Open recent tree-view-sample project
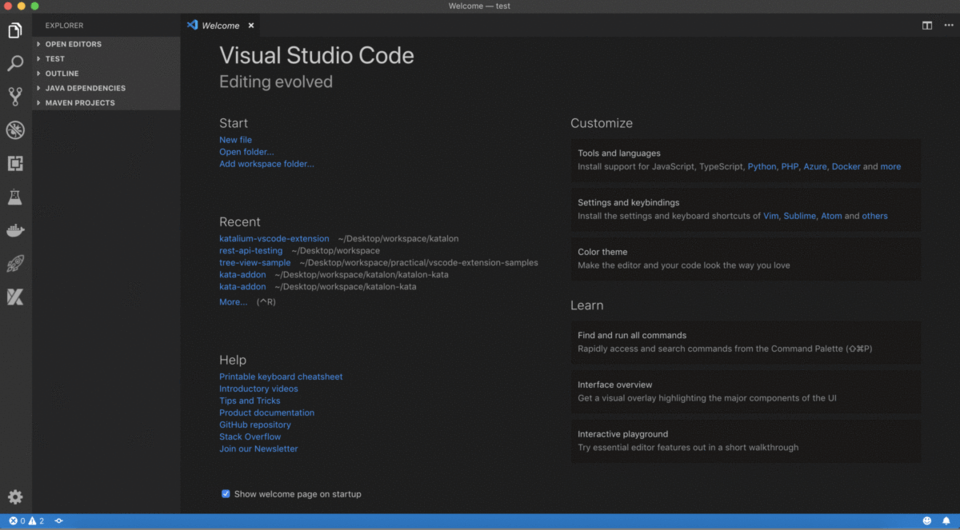960x530 pixels. pos(255,263)
